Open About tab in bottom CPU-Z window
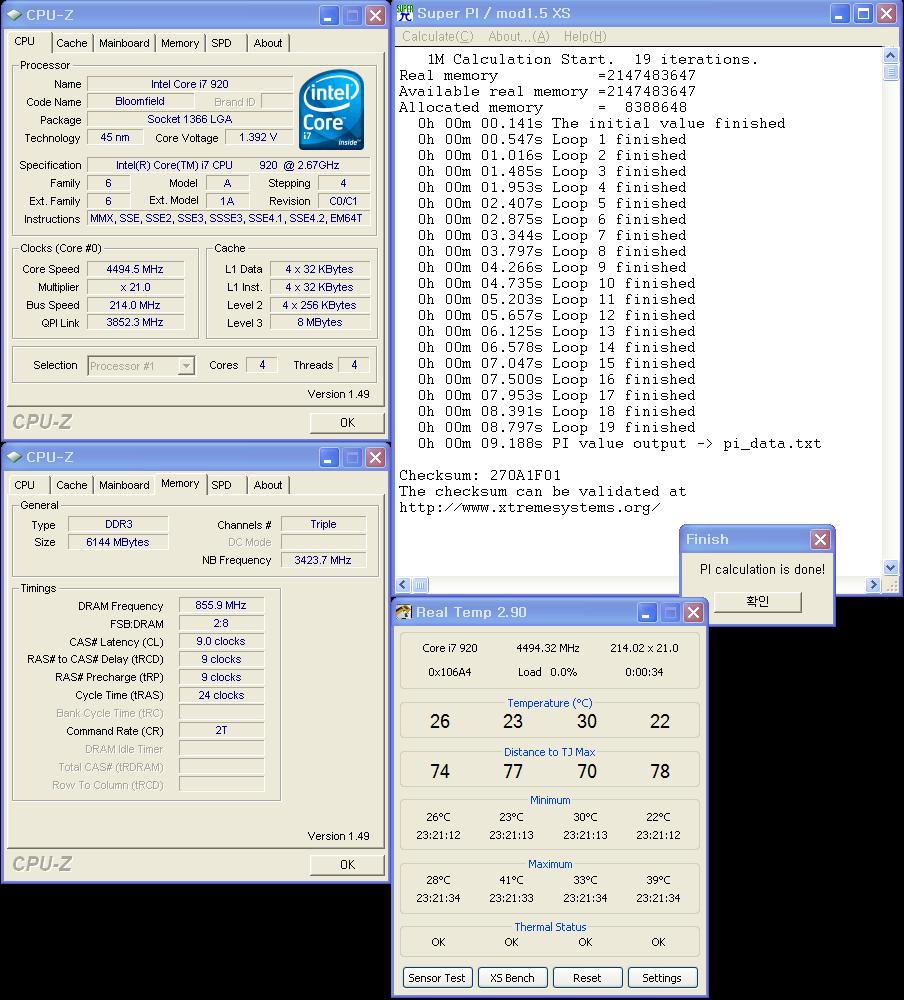904x1000 pixels. pyautogui.click(x=268, y=485)
